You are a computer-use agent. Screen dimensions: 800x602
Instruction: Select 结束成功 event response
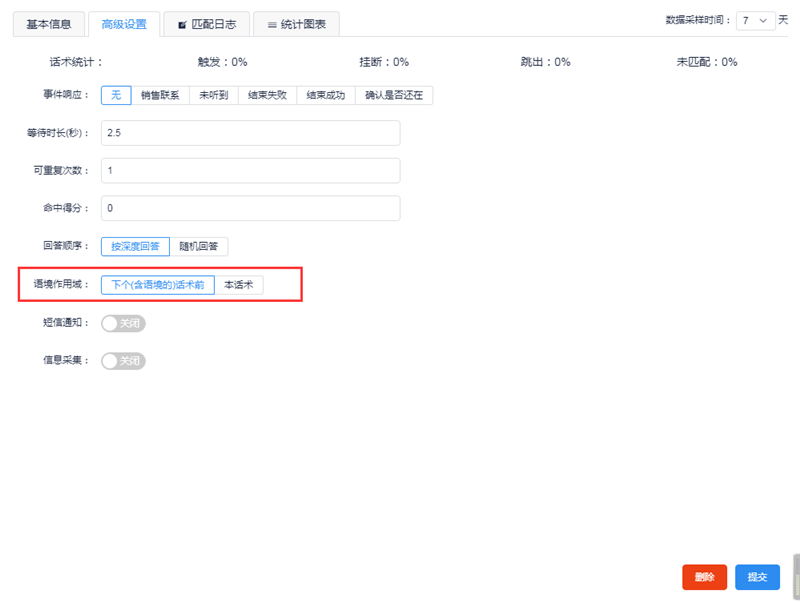[325, 95]
